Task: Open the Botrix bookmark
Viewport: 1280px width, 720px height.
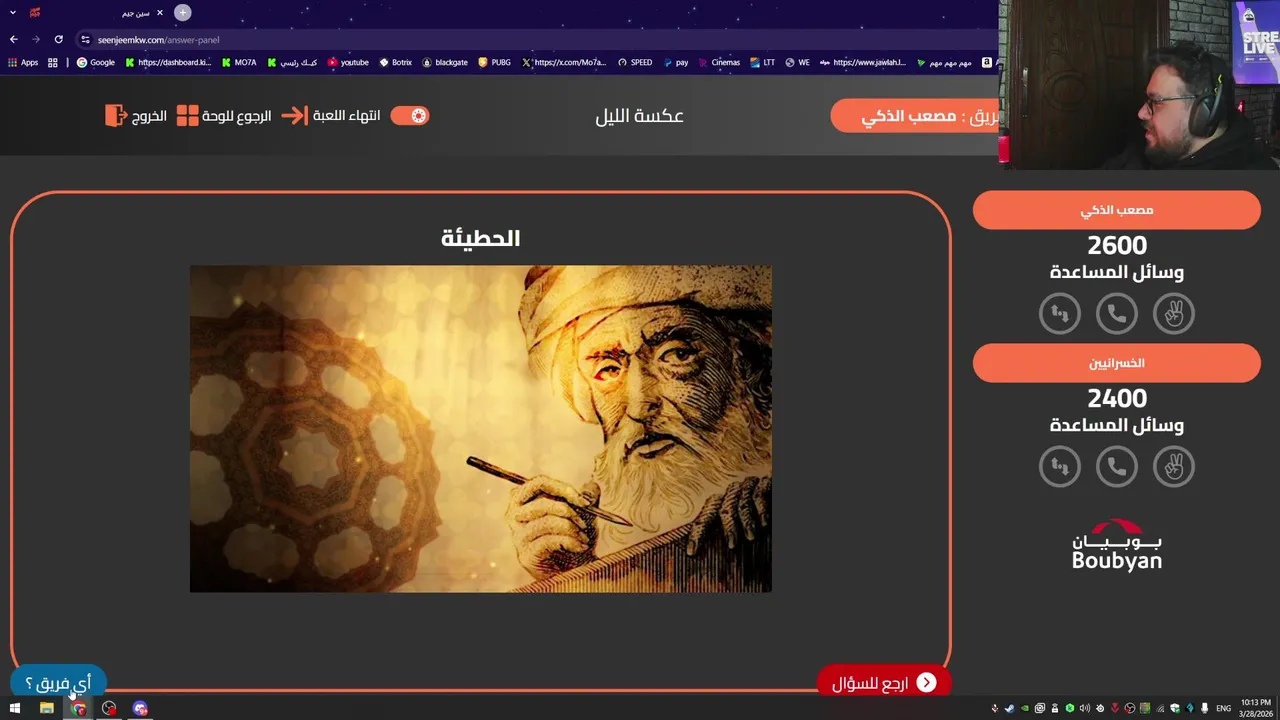Action: point(395,62)
